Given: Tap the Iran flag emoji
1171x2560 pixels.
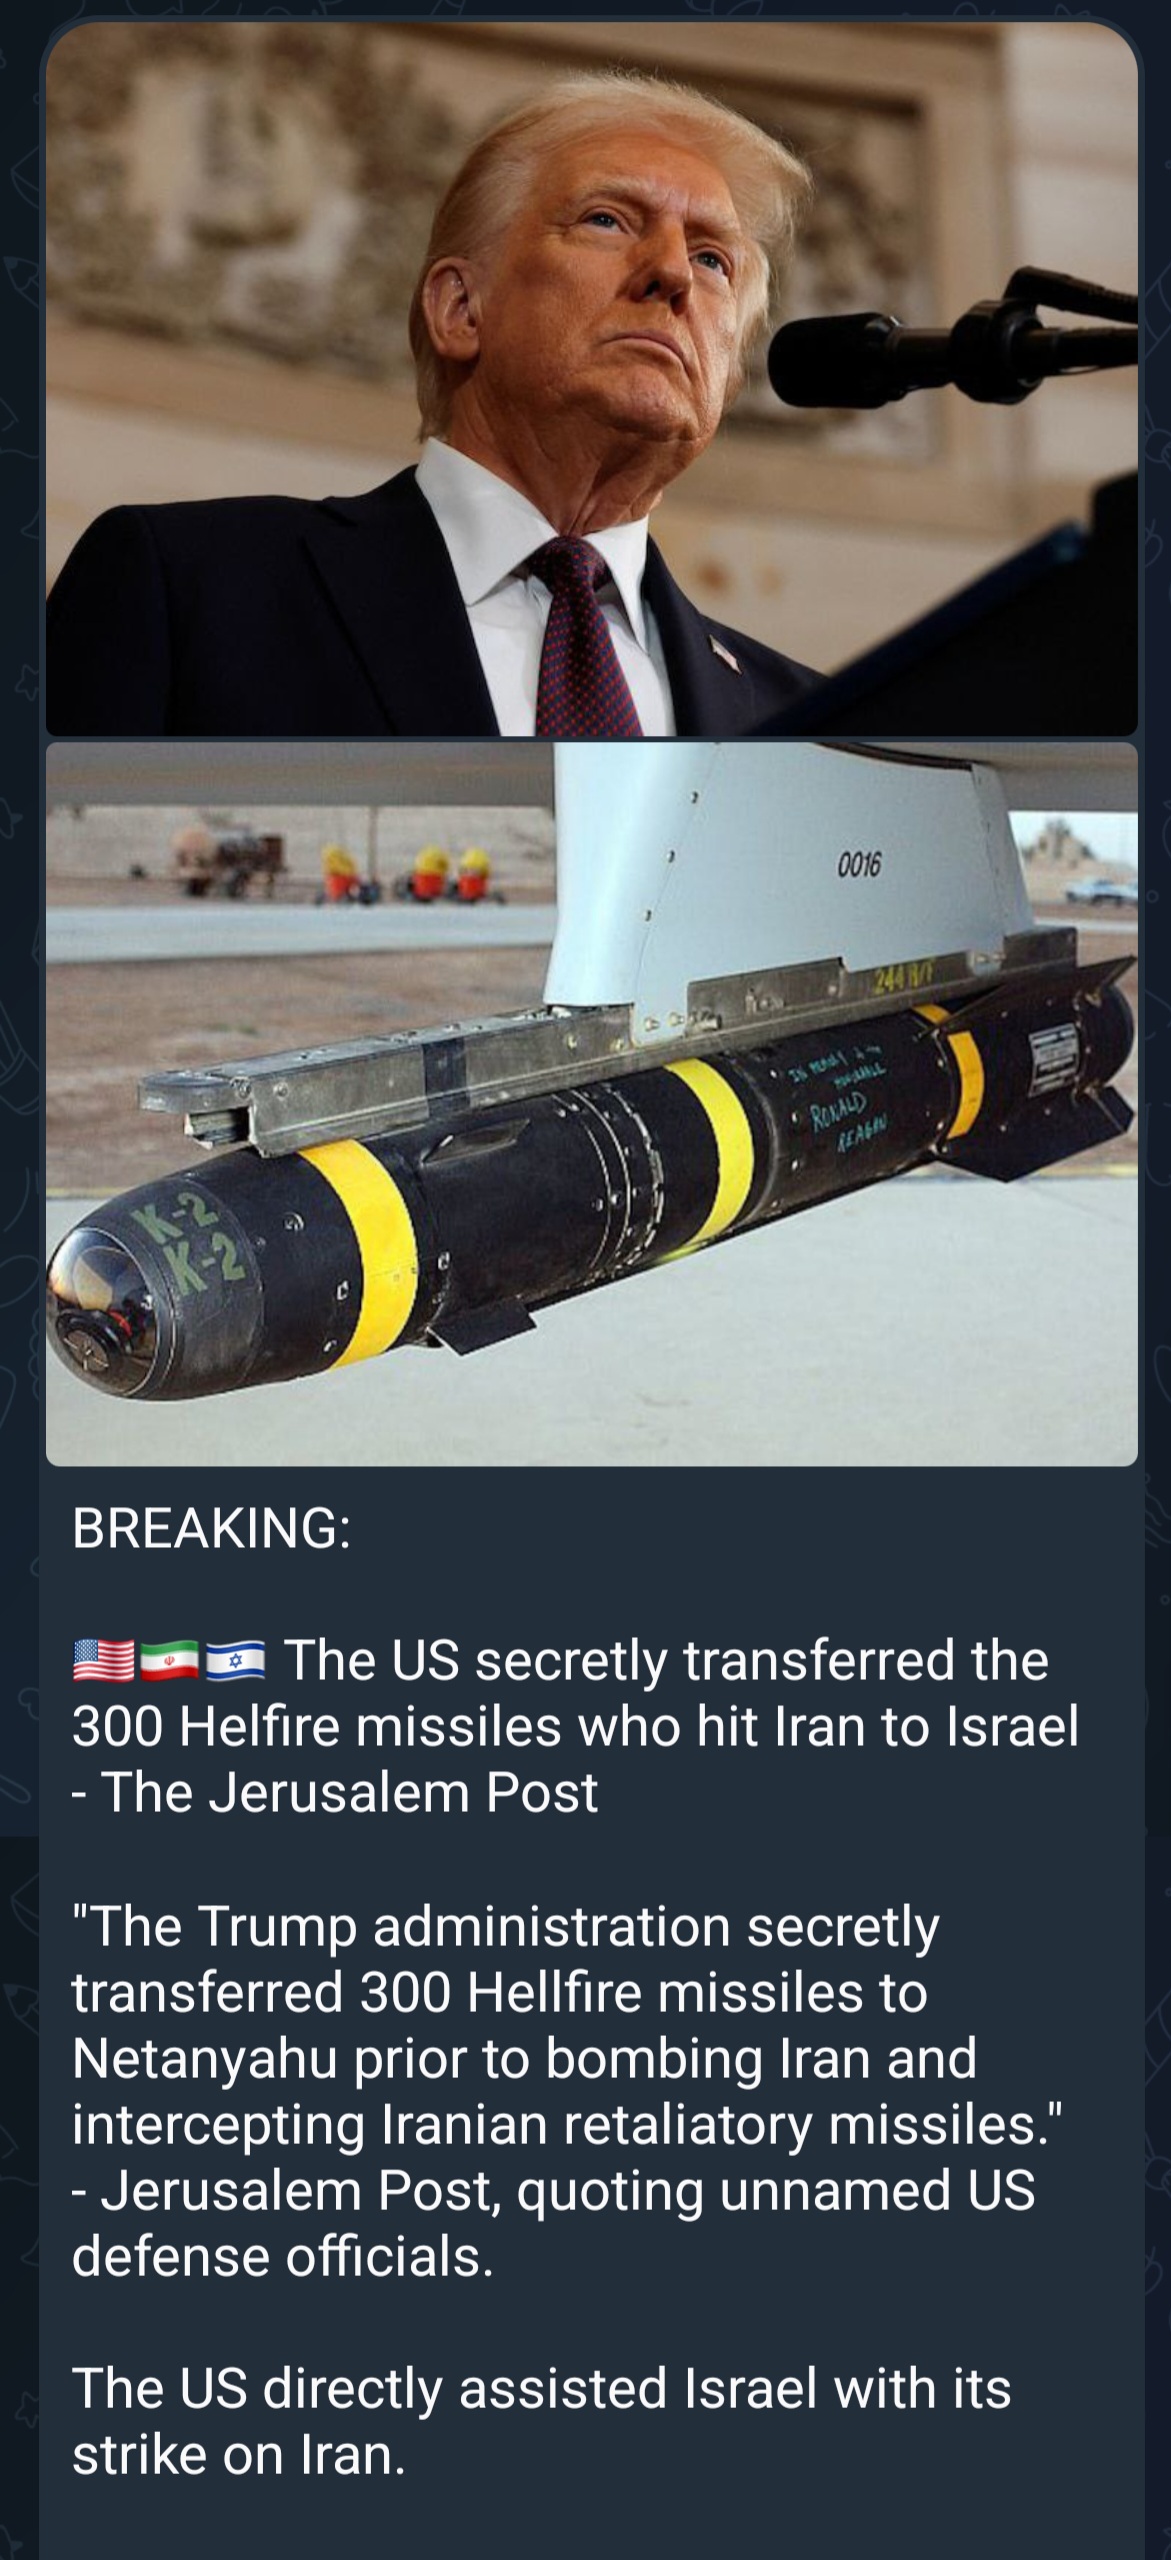Looking at the screenshot, I should (x=169, y=1662).
